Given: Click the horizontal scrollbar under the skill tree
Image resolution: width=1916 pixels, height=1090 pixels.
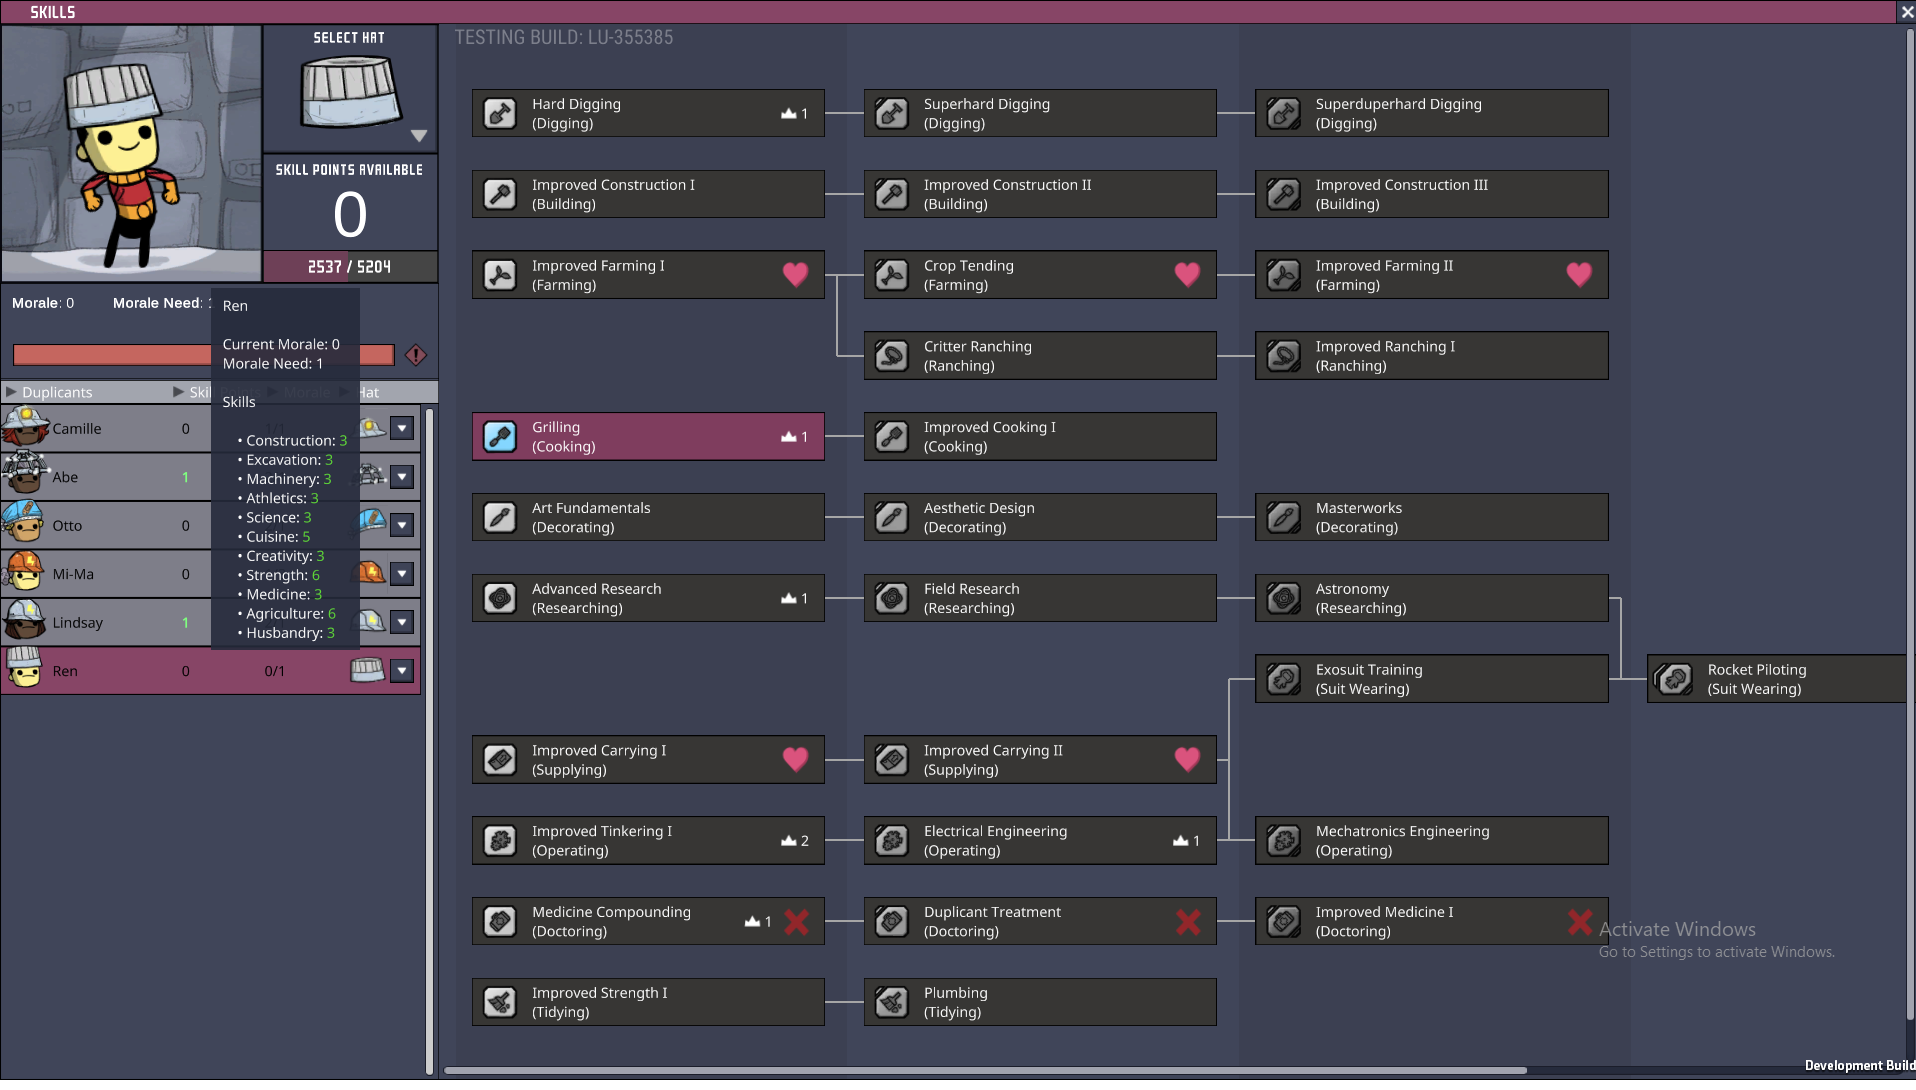Looking at the screenshot, I should pyautogui.click(x=985, y=1070).
